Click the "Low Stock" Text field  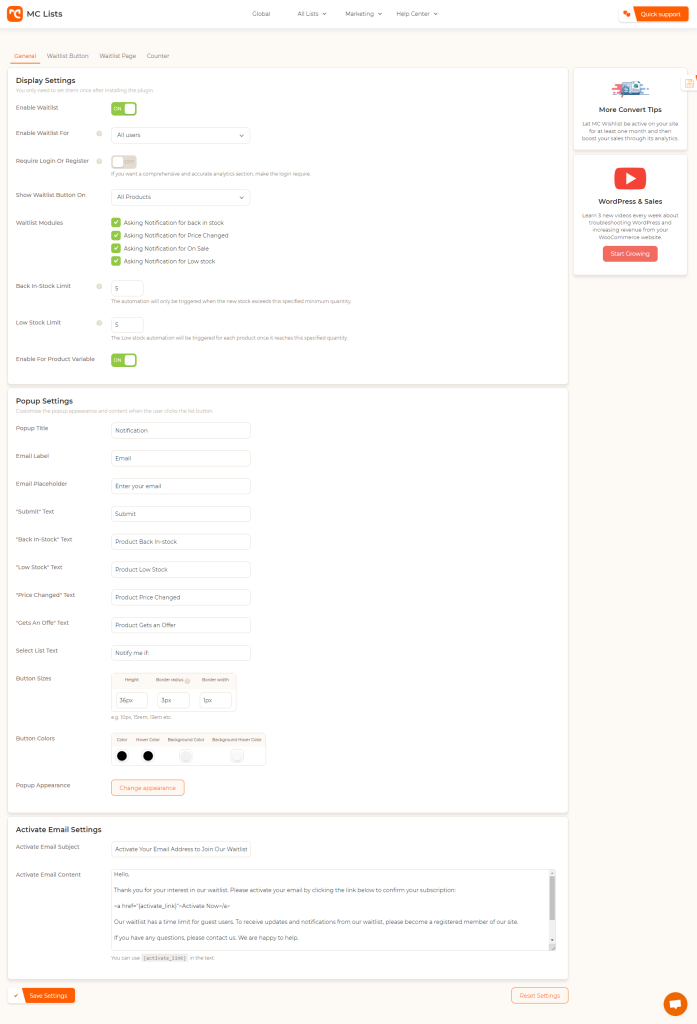click(180, 569)
